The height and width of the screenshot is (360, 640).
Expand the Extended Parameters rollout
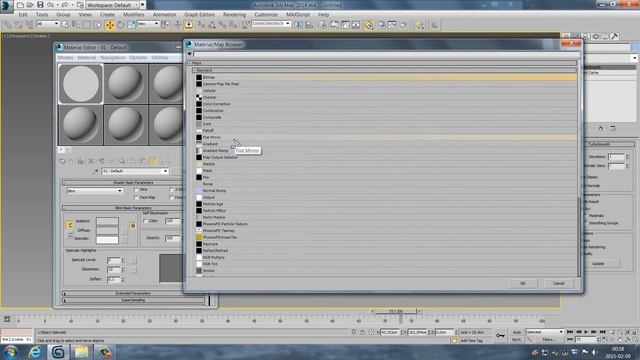(133, 293)
